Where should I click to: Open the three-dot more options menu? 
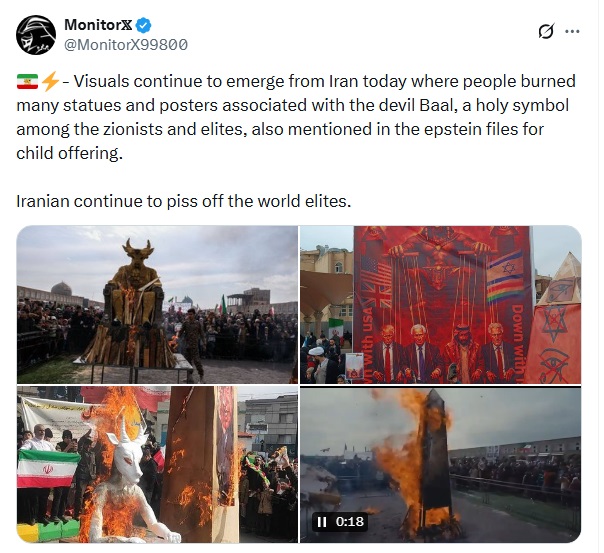coord(572,32)
